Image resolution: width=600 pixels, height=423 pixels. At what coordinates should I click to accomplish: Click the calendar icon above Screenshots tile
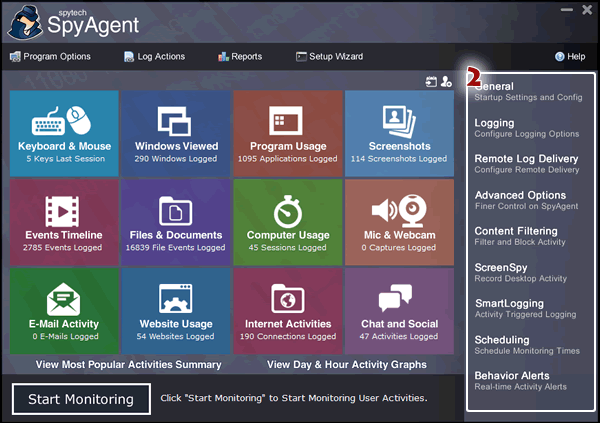coord(431,82)
